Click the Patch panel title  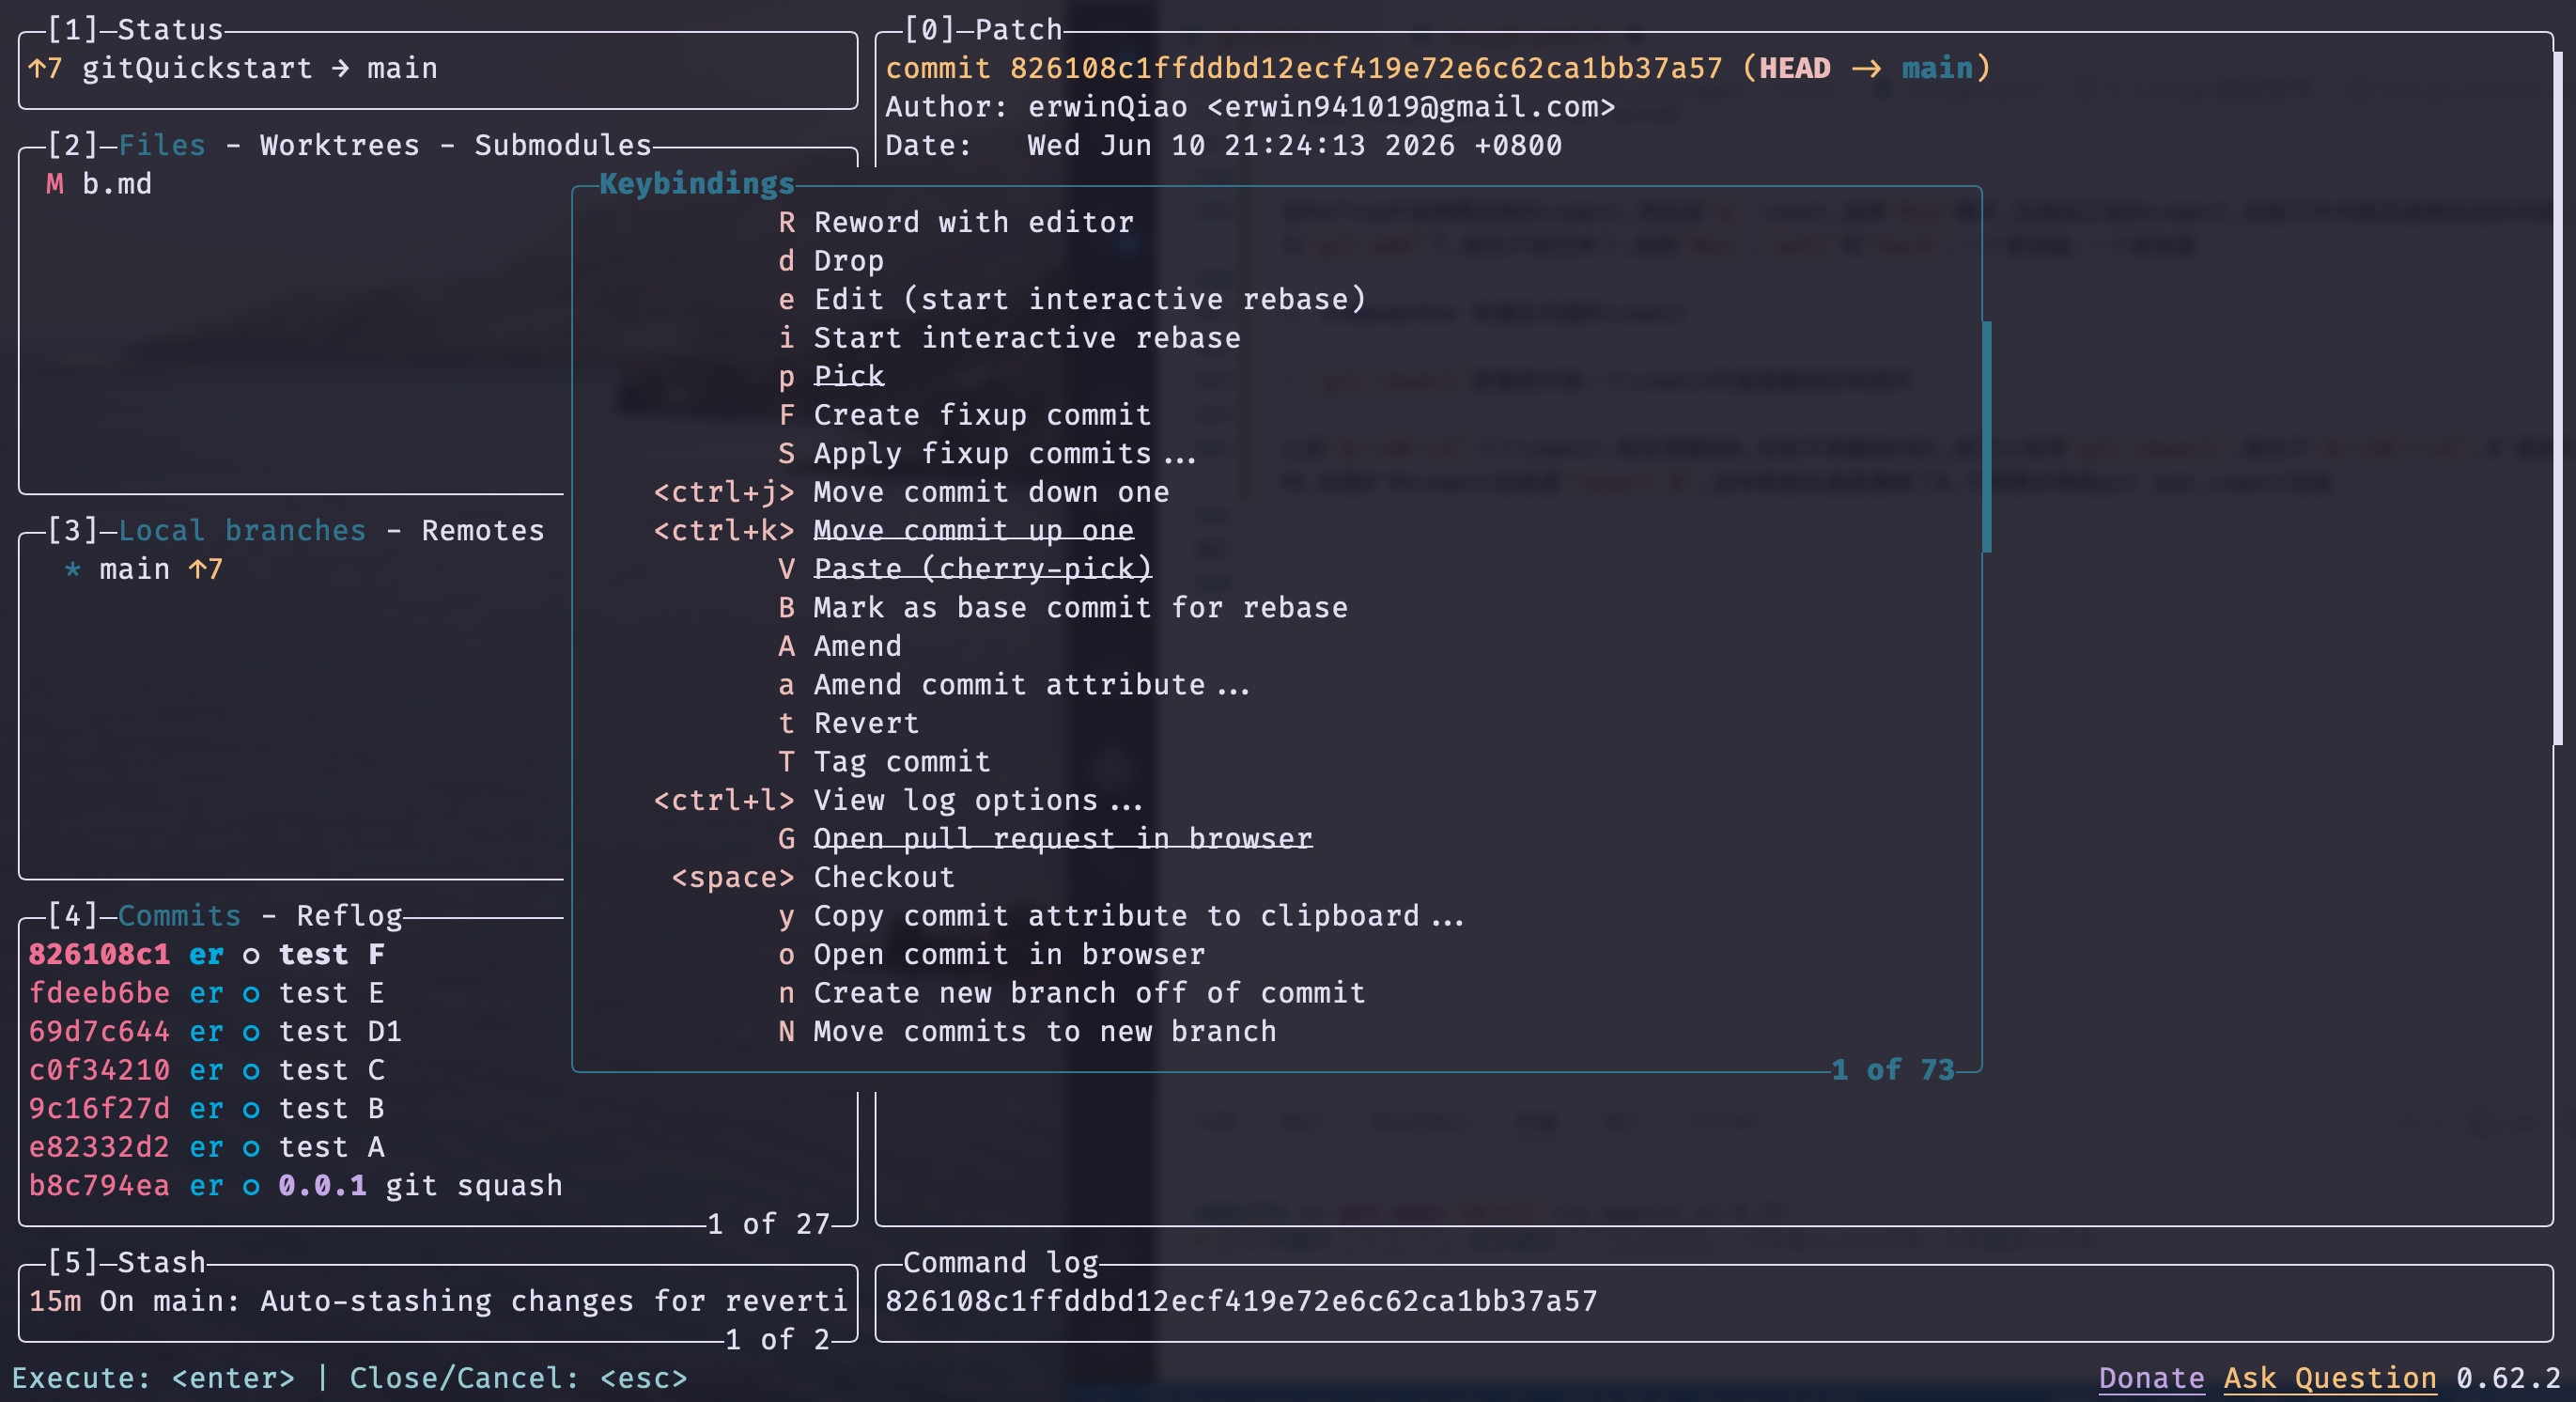[x=1018, y=30]
